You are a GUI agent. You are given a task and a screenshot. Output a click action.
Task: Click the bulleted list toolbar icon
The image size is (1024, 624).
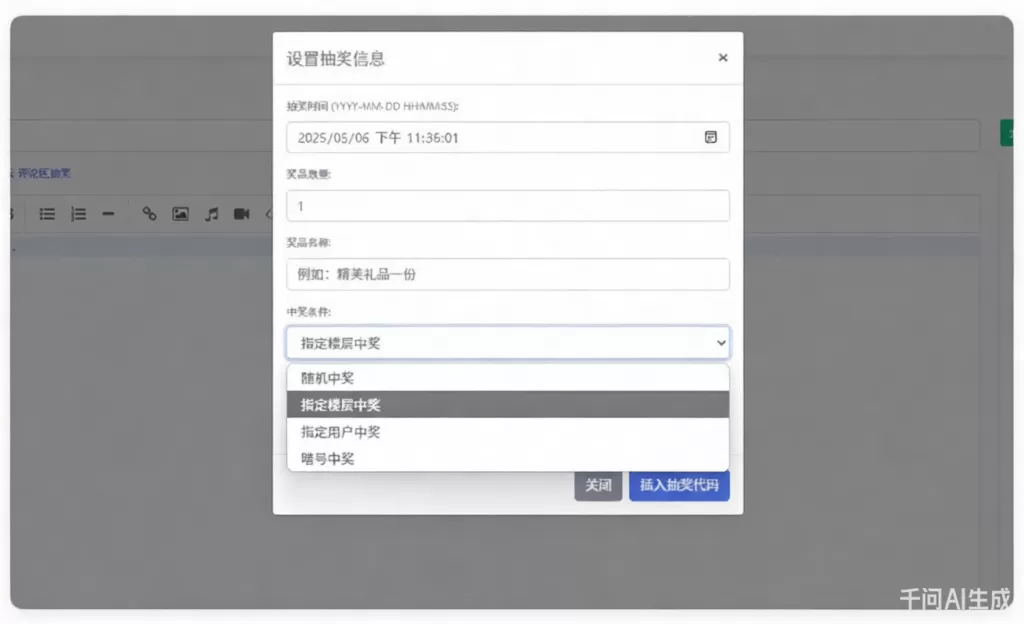tap(47, 214)
